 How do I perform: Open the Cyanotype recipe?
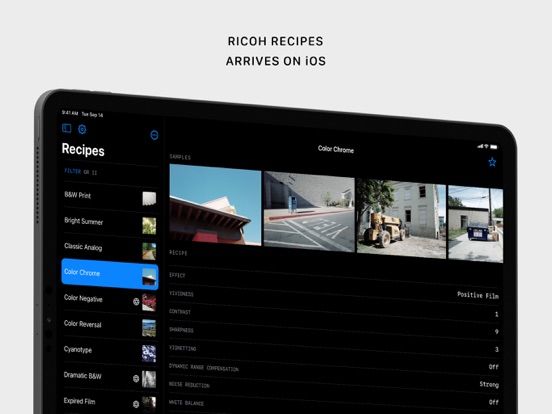(x=110, y=351)
